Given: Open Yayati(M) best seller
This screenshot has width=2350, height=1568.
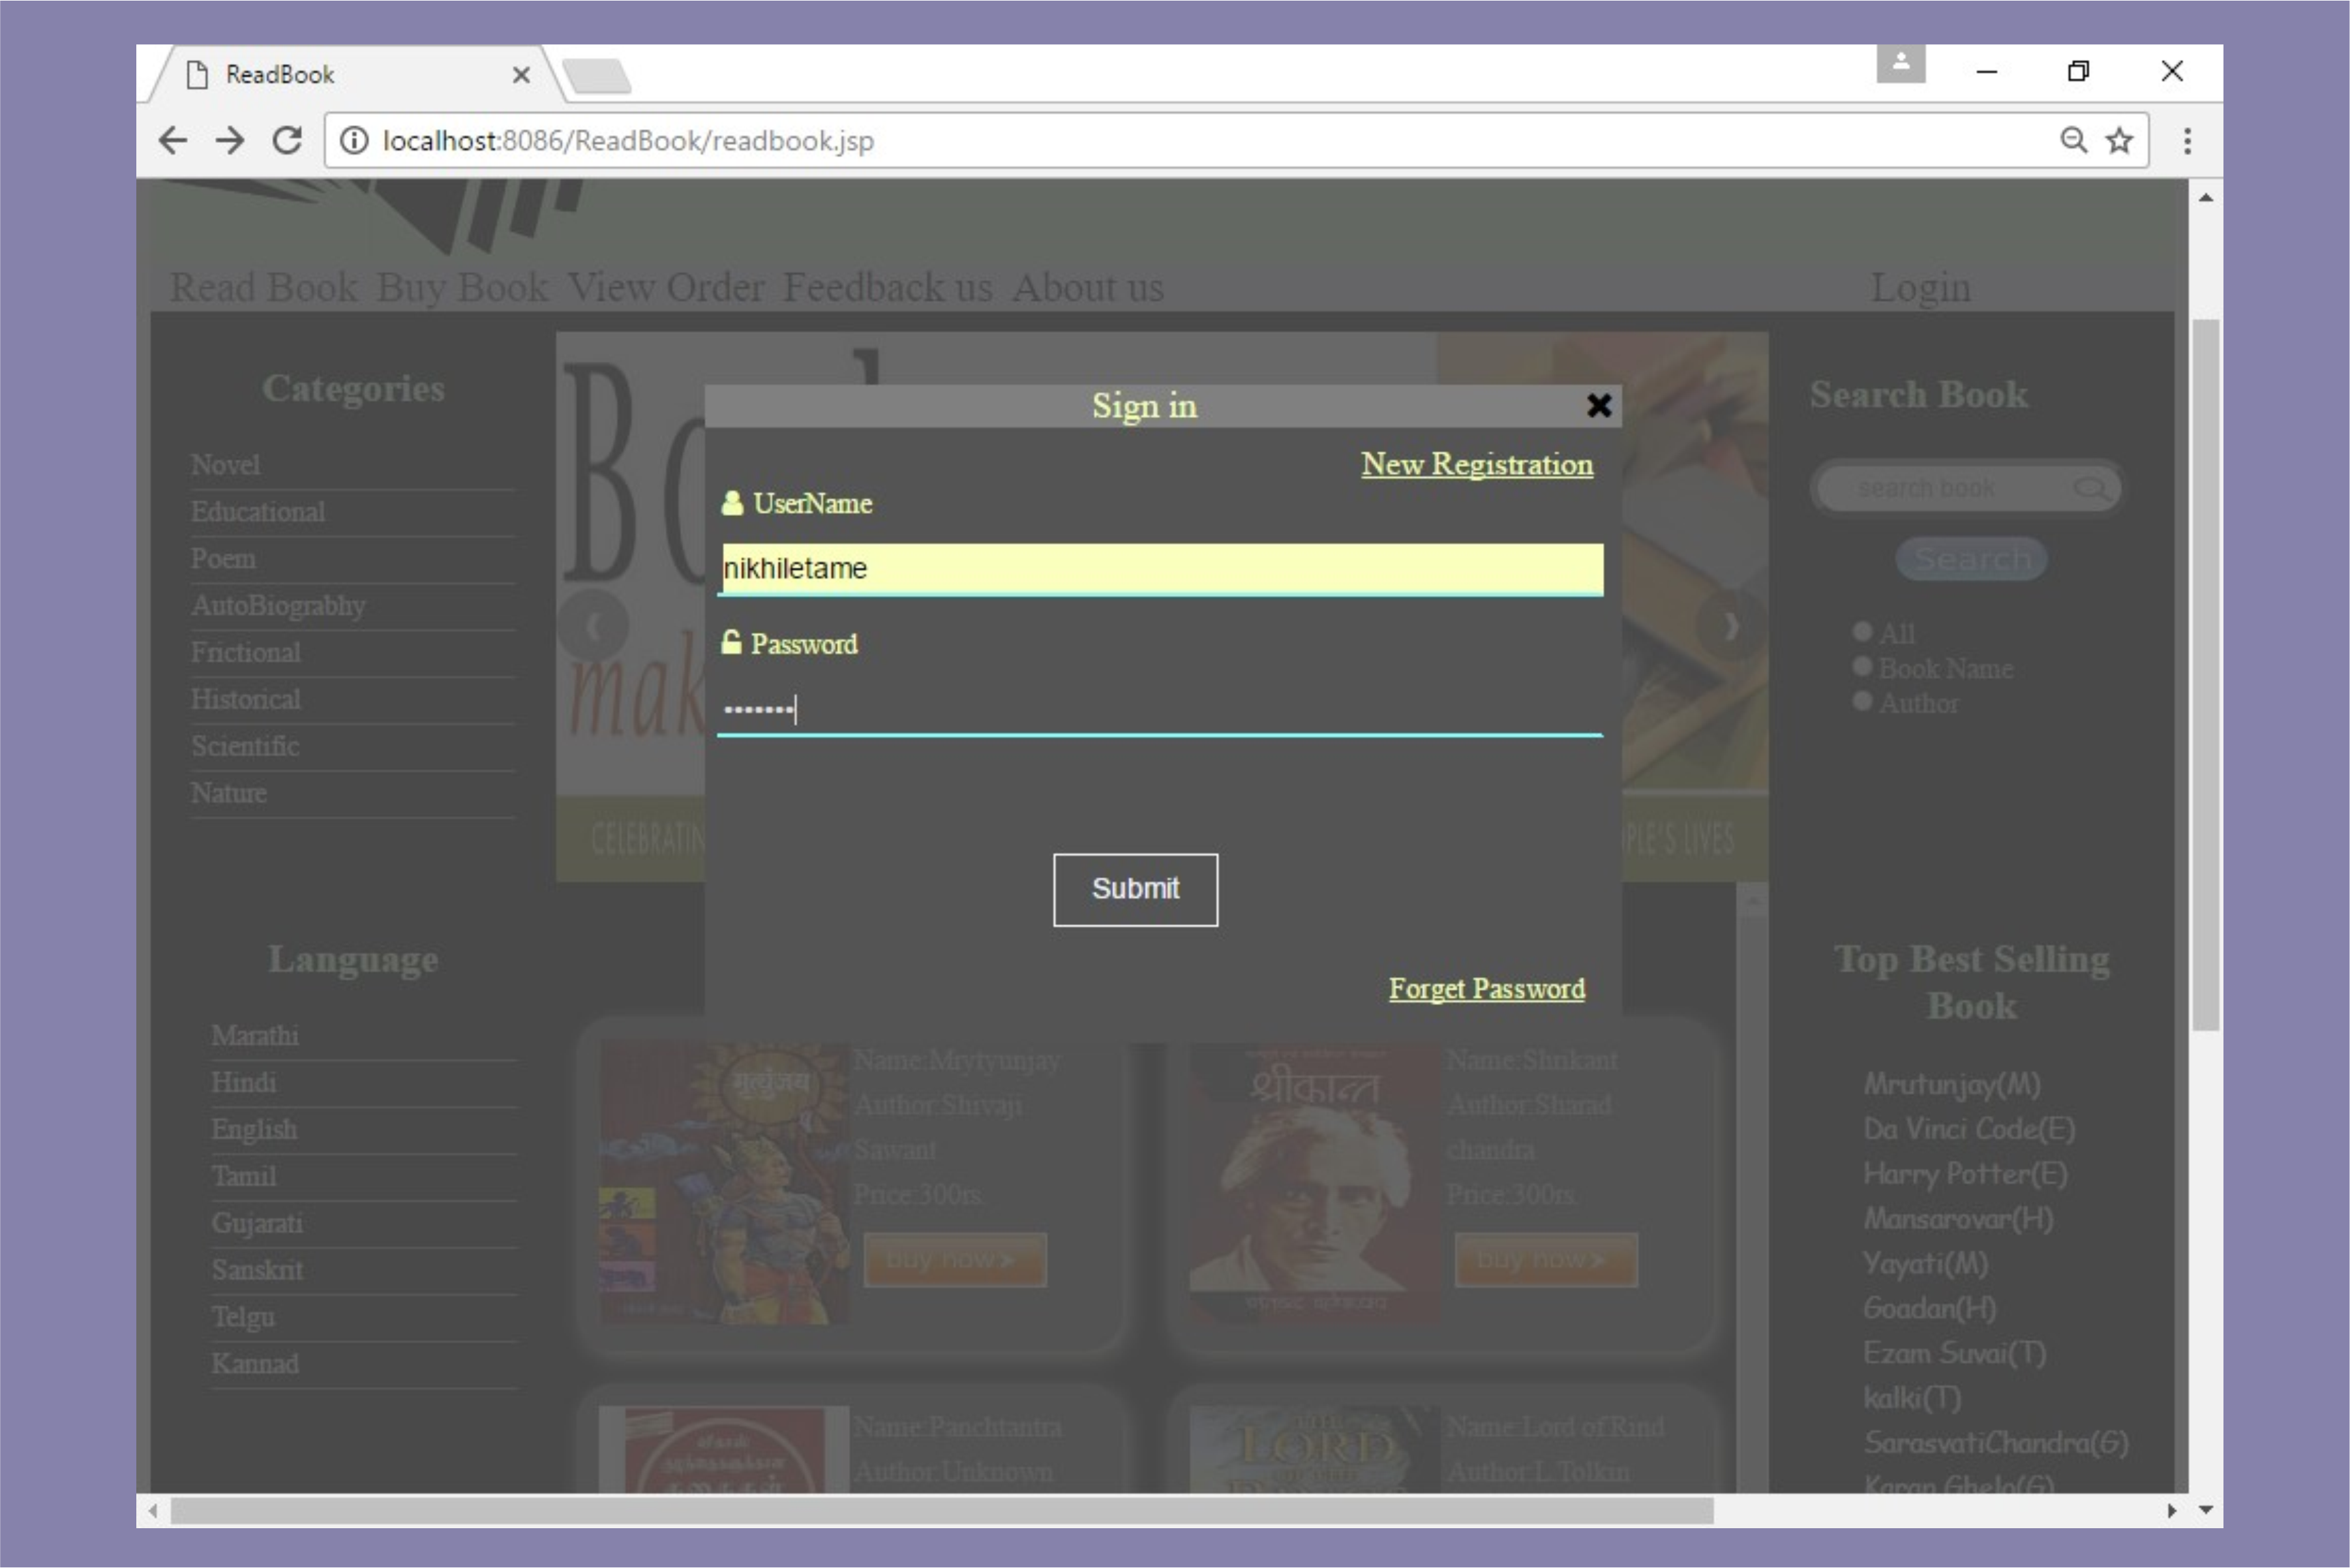Looking at the screenshot, I should [1925, 1264].
